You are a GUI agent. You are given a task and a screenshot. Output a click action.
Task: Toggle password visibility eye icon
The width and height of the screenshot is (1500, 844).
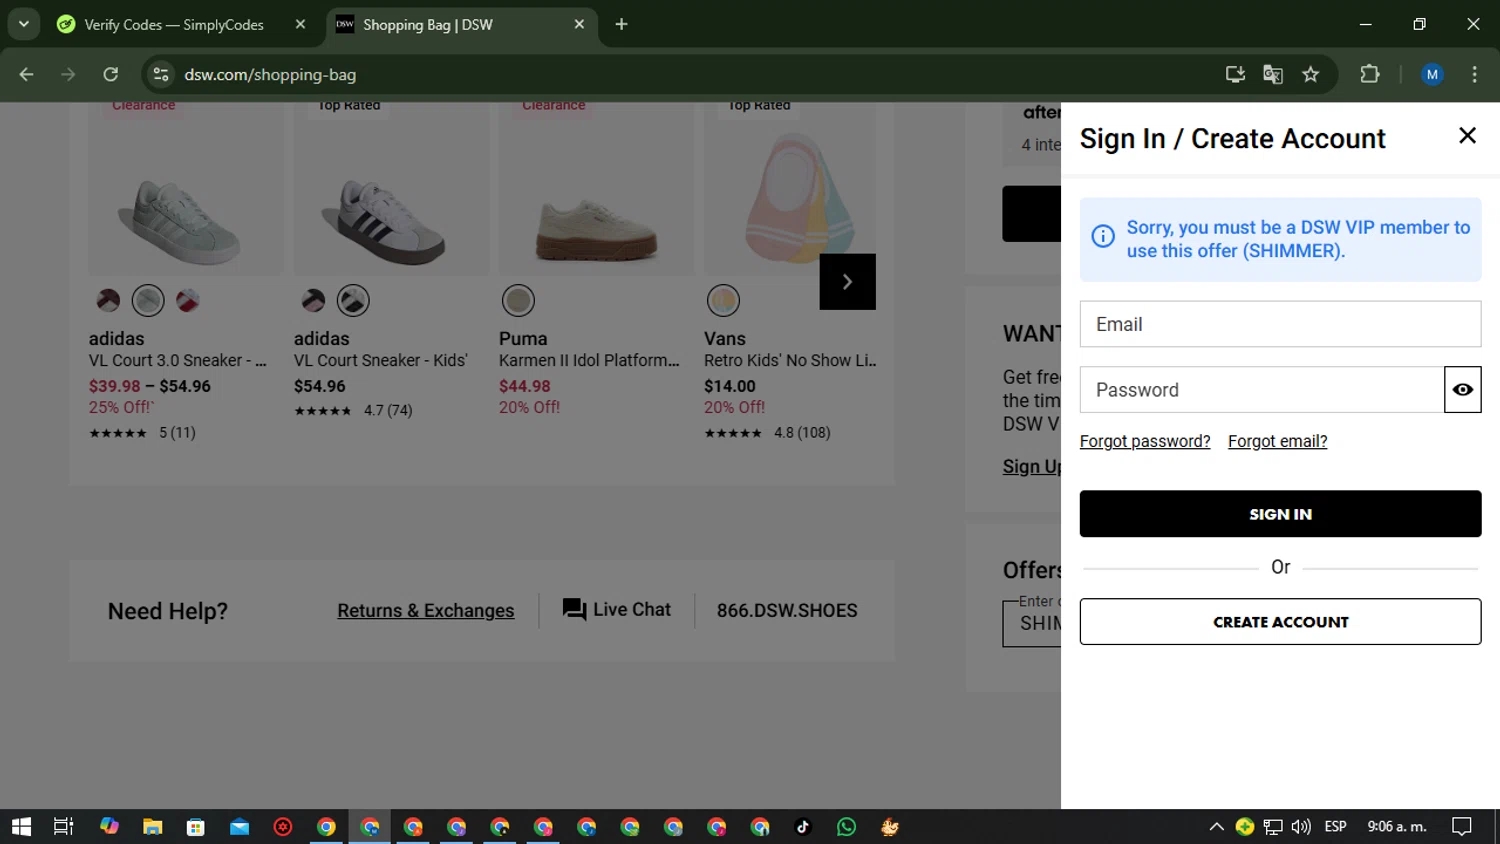pos(1462,390)
